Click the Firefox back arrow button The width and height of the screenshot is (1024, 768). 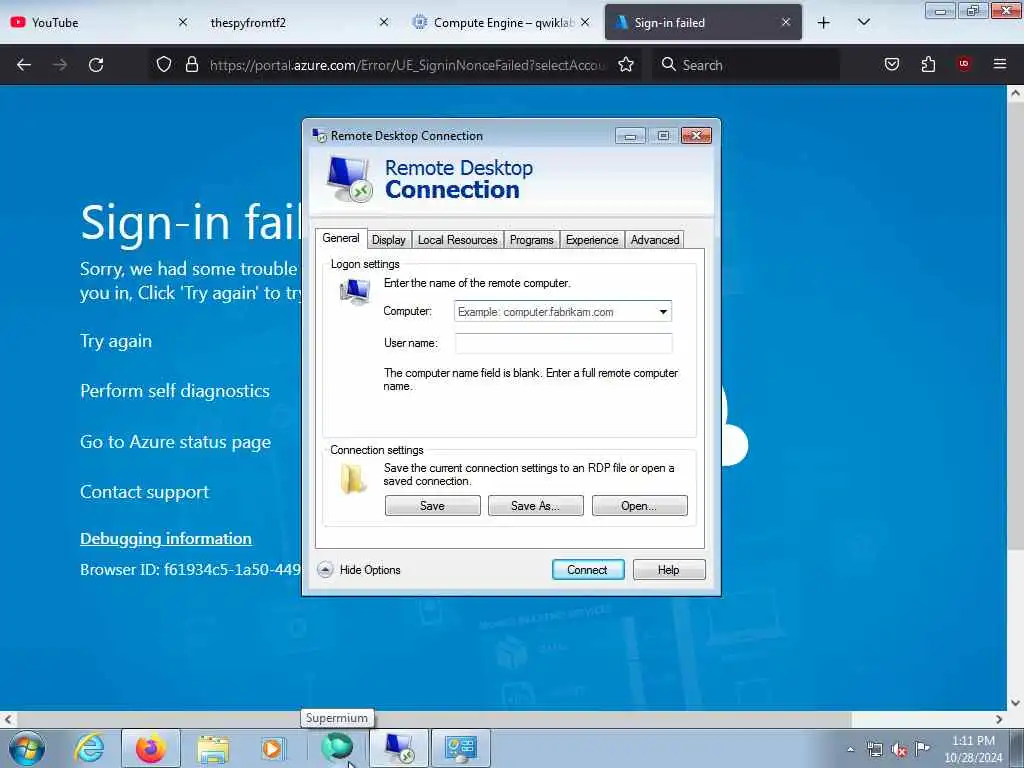(x=24, y=65)
